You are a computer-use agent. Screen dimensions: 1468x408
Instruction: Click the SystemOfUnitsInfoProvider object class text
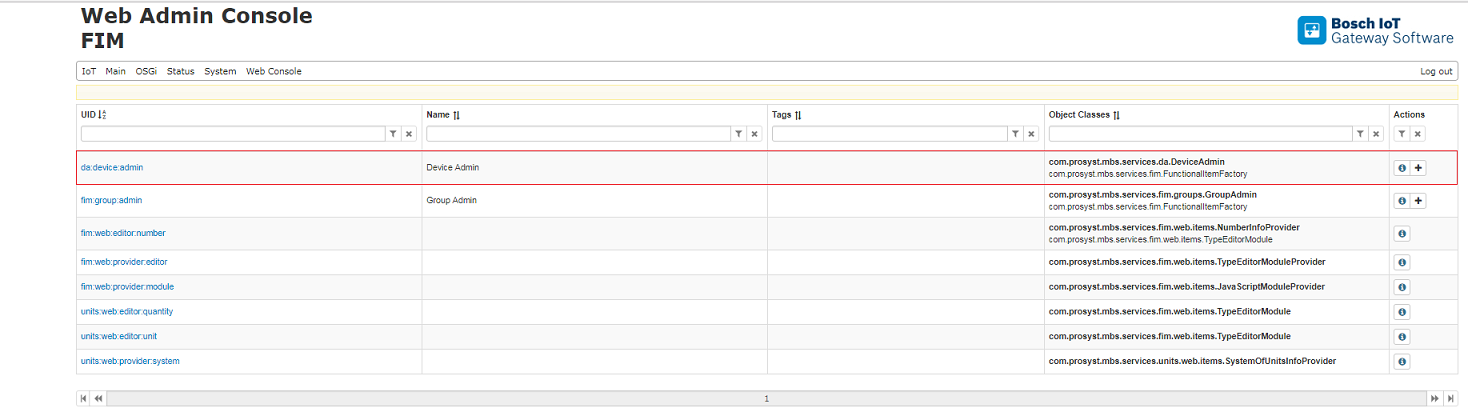tap(1192, 361)
